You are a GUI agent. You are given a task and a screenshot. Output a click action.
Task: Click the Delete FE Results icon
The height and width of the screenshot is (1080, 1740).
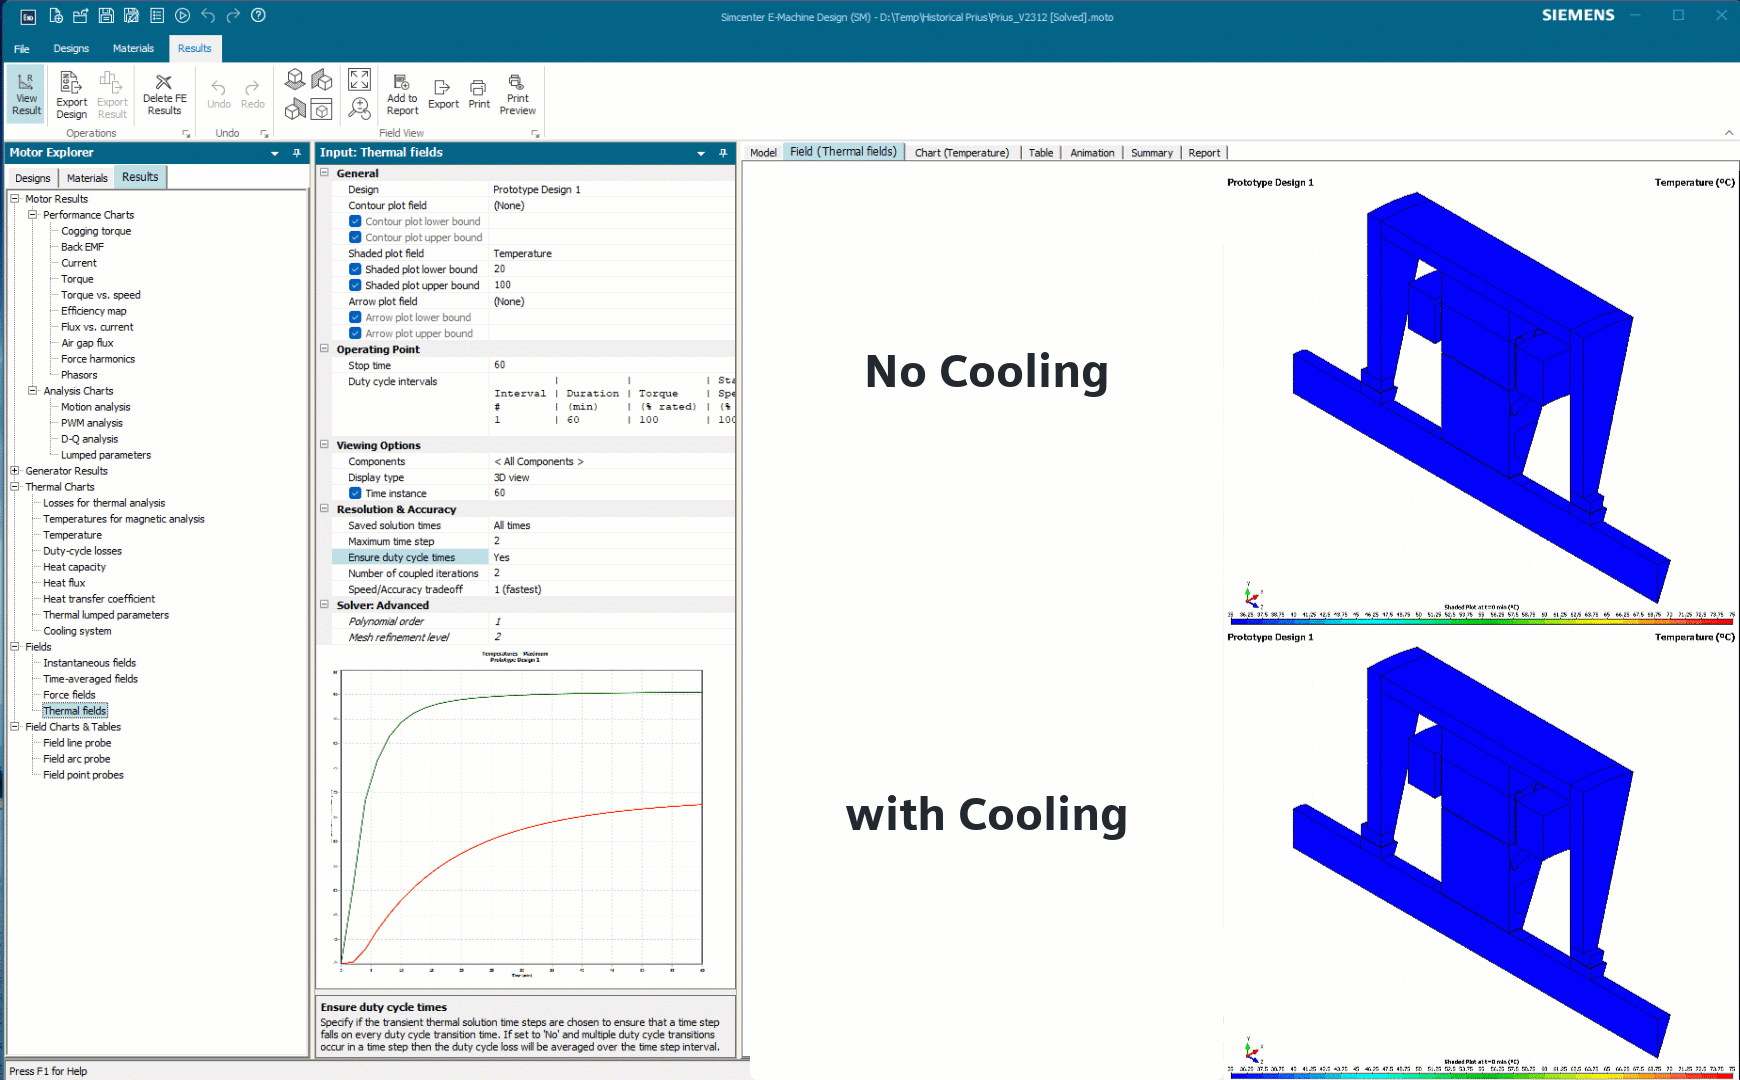[164, 94]
